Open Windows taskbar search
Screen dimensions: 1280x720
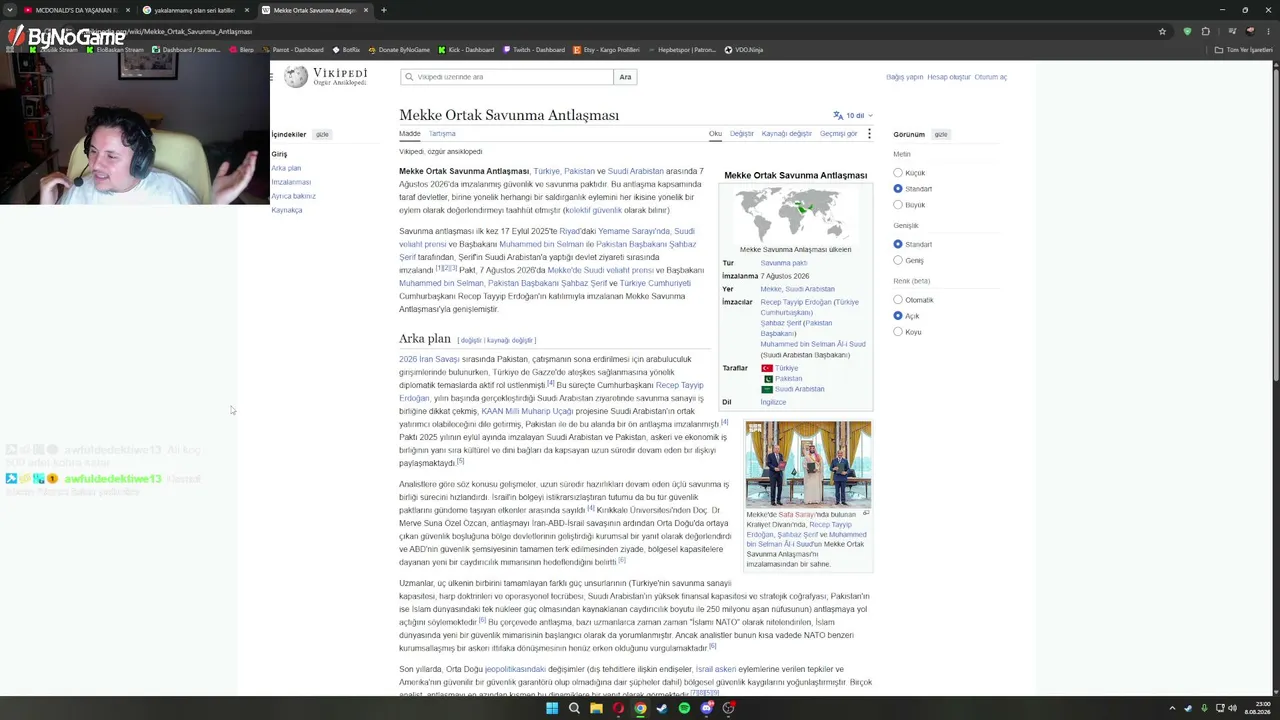click(574, 708)
